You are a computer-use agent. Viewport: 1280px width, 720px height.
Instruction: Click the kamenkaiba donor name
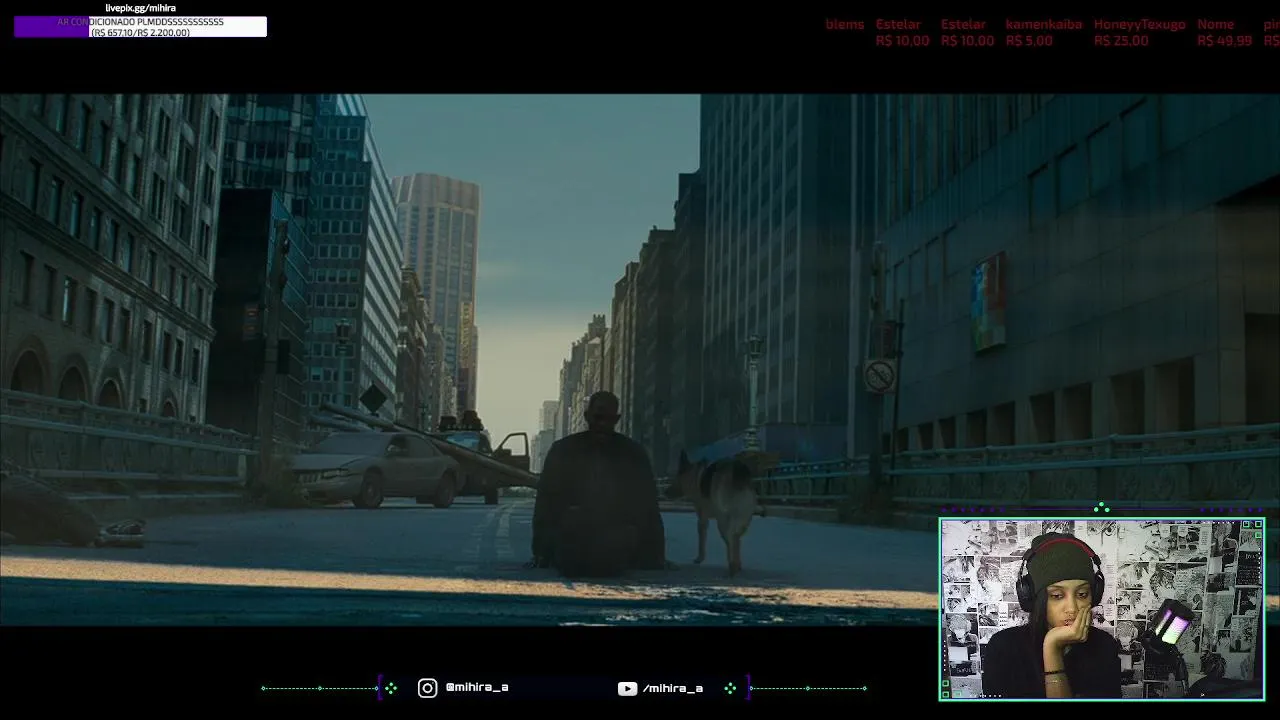(x=1043, y=24)
